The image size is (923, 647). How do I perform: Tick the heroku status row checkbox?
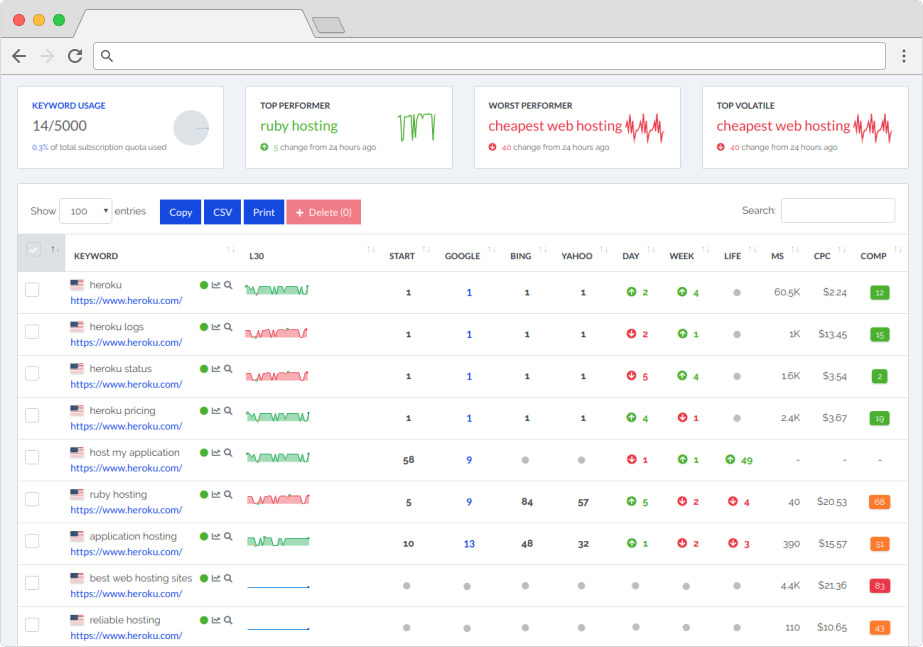point(32,373)
